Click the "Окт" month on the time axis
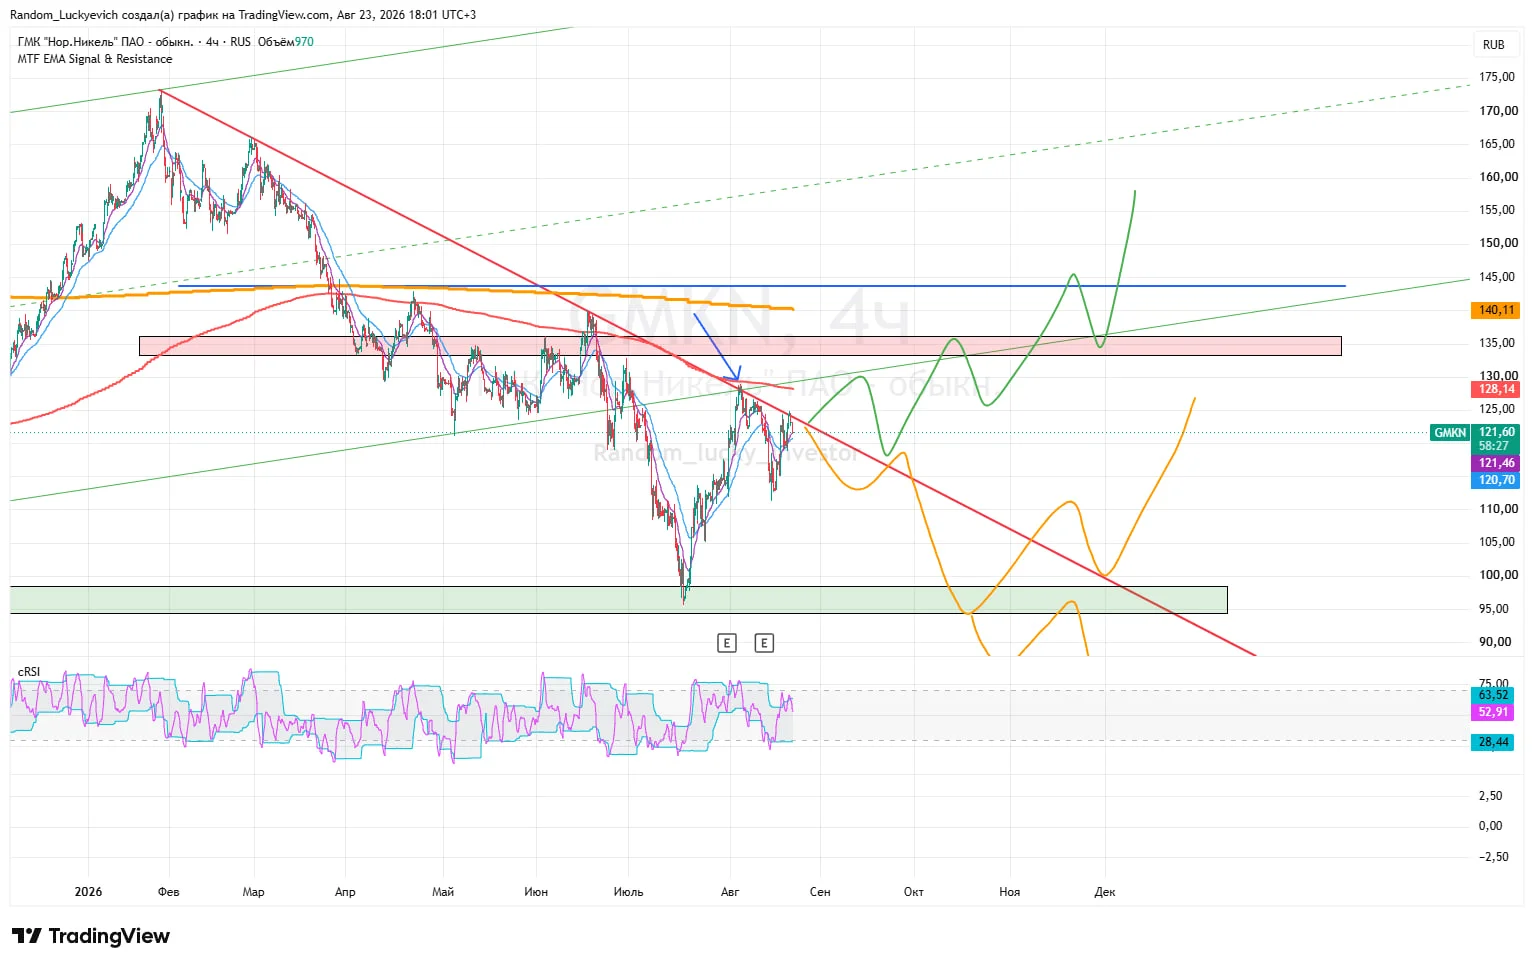 (x=914, y=892)
